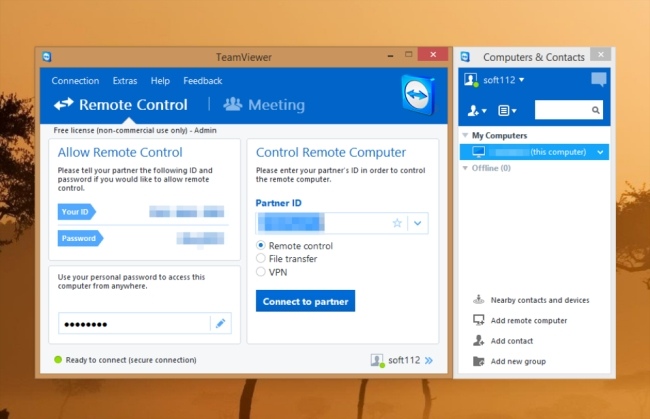Viewport: 650px width, 419px height.
Task: Click the Meeting people icon
Action: pyautogui.click(x=233, y=104)
